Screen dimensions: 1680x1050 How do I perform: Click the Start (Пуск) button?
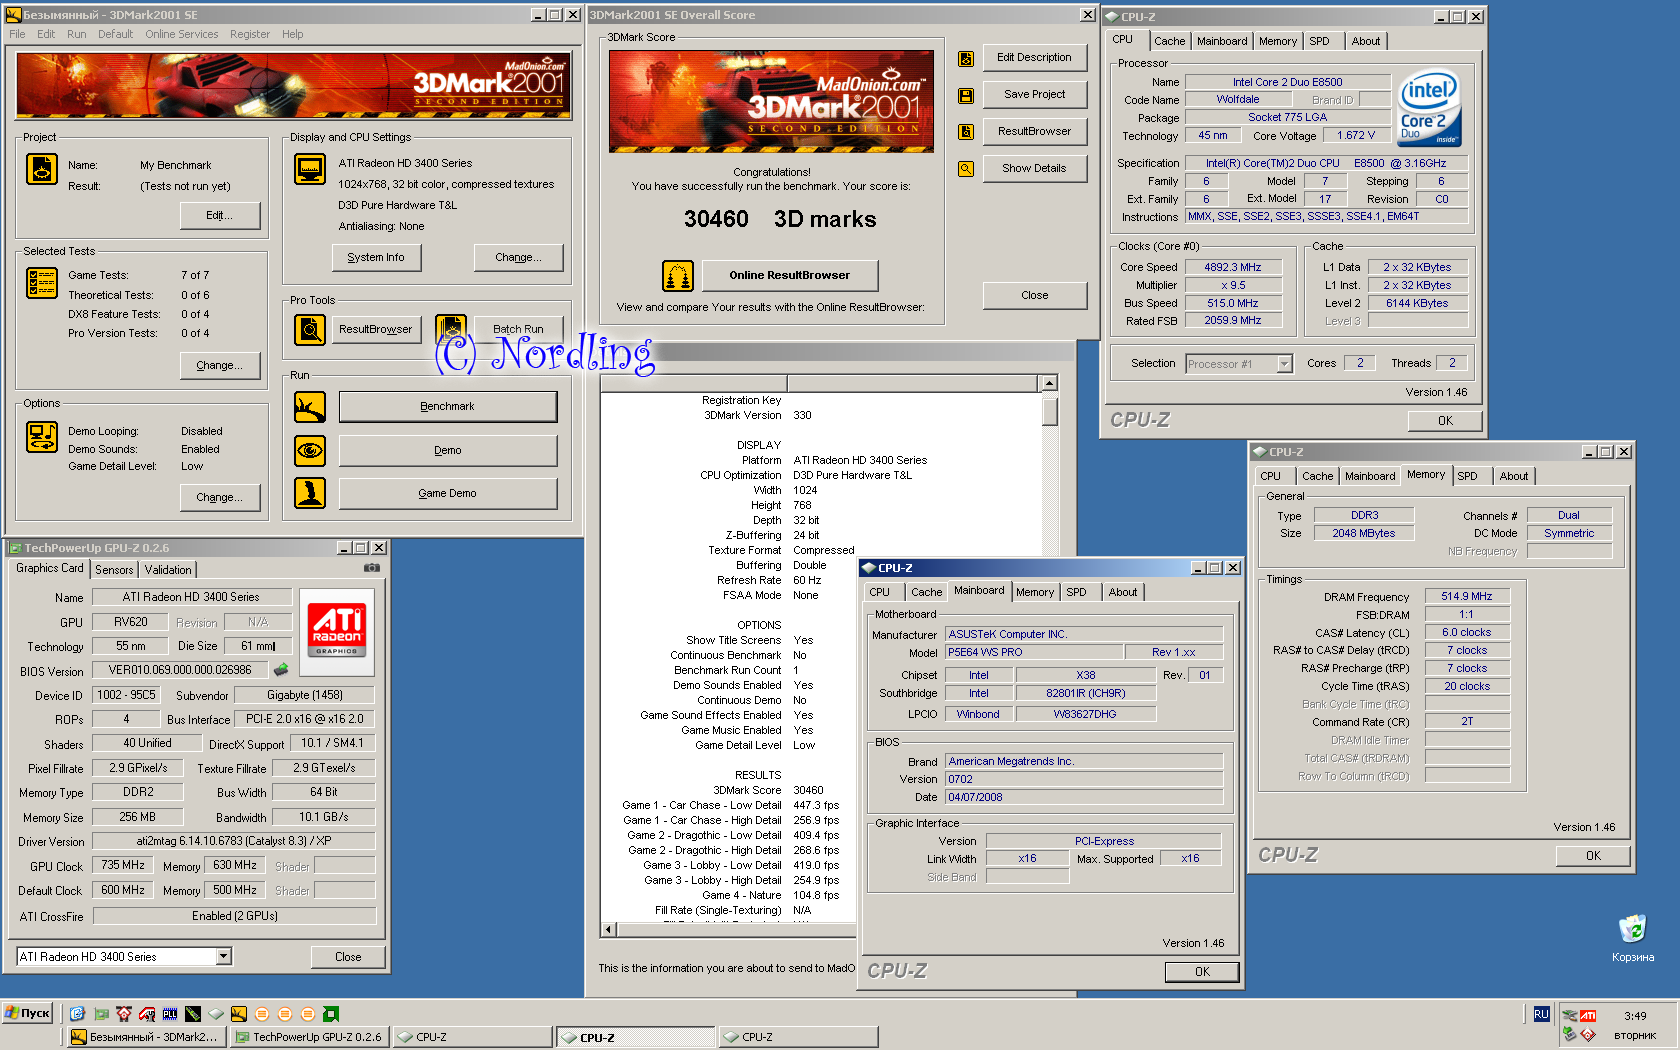coord(28,1014)
